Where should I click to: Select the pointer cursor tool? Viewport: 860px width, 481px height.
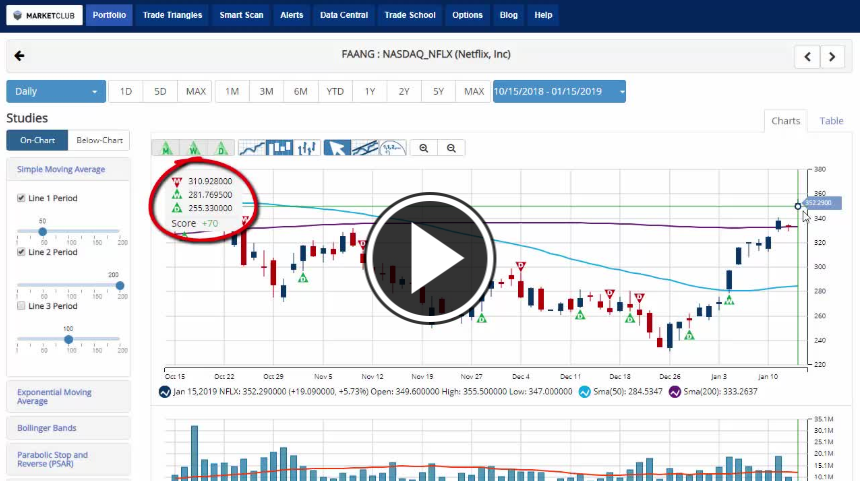coord(337,148)
